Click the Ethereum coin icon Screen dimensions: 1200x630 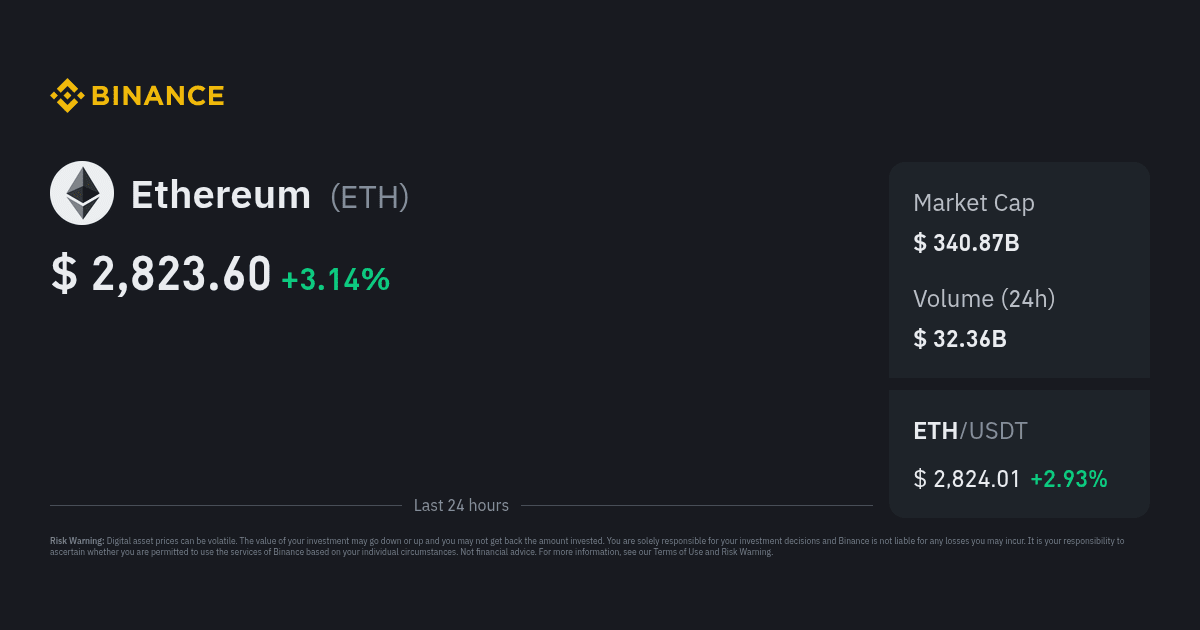(82, 193)
